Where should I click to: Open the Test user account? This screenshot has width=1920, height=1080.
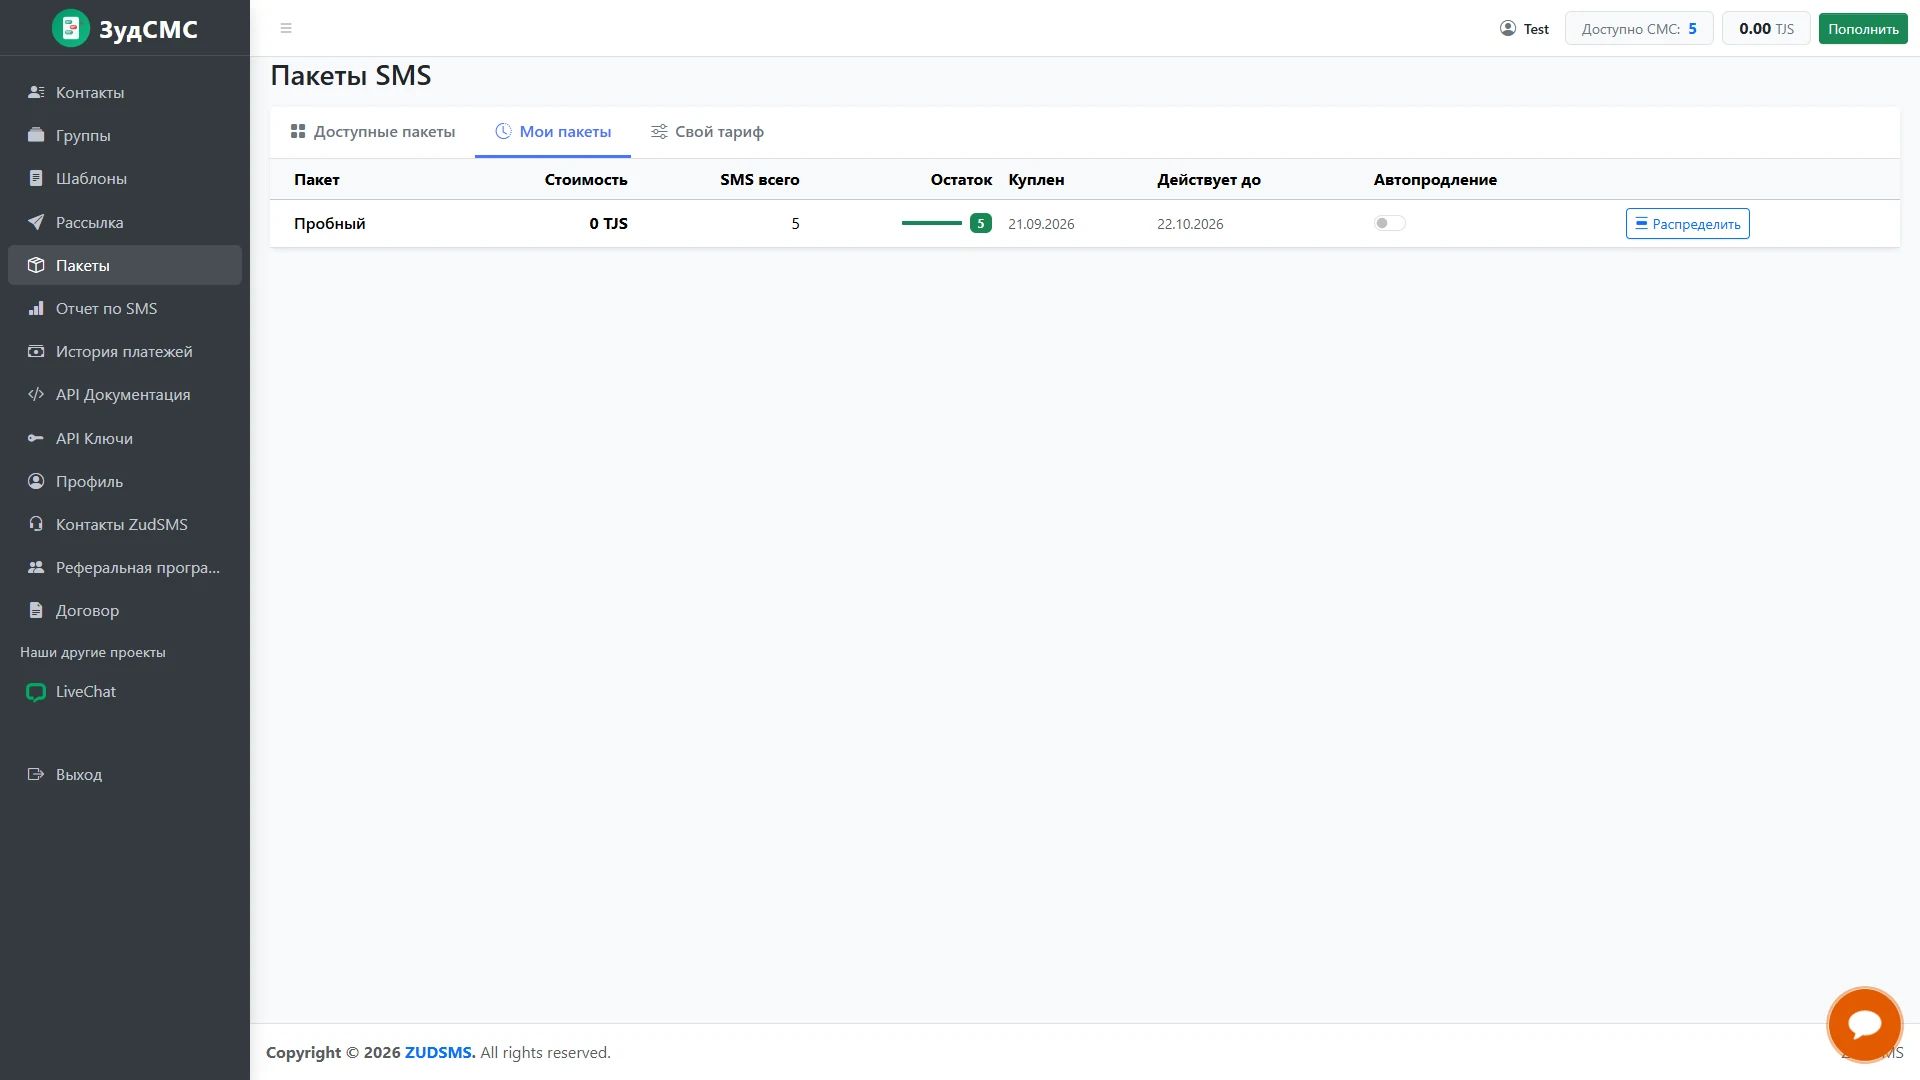click(x=1525, y=28)
